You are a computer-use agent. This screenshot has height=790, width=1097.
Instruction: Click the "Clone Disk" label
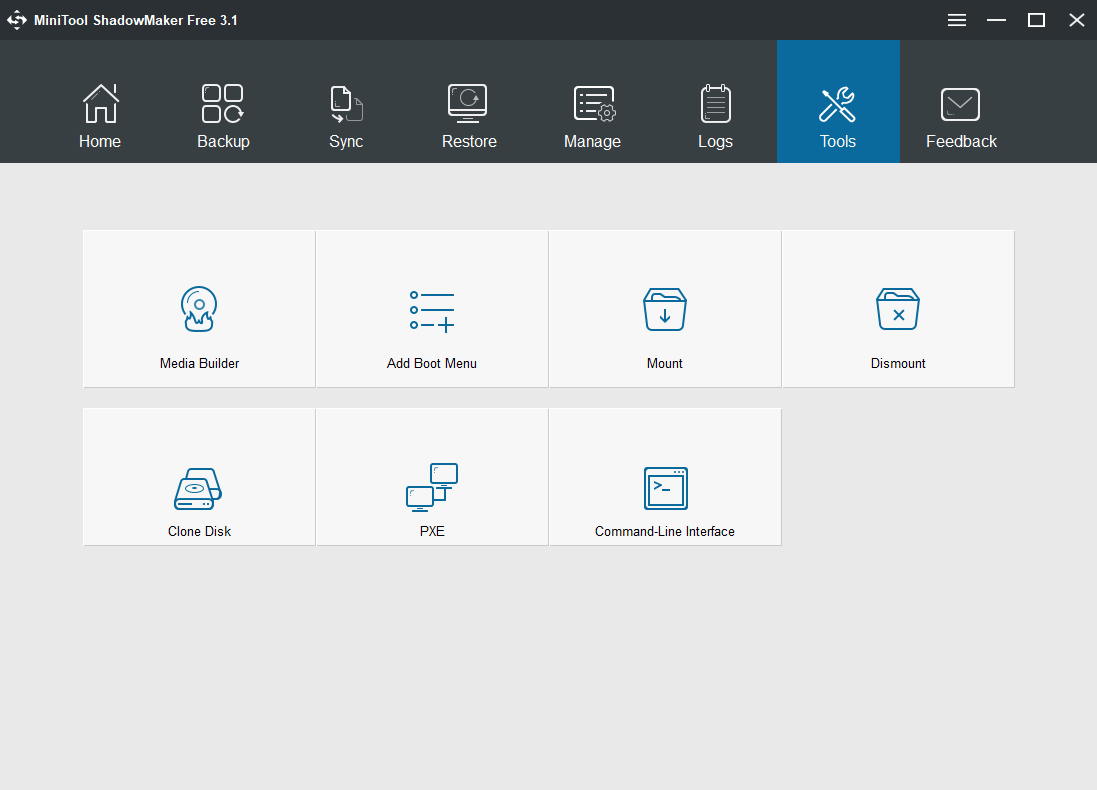click(x=199, y=531)
